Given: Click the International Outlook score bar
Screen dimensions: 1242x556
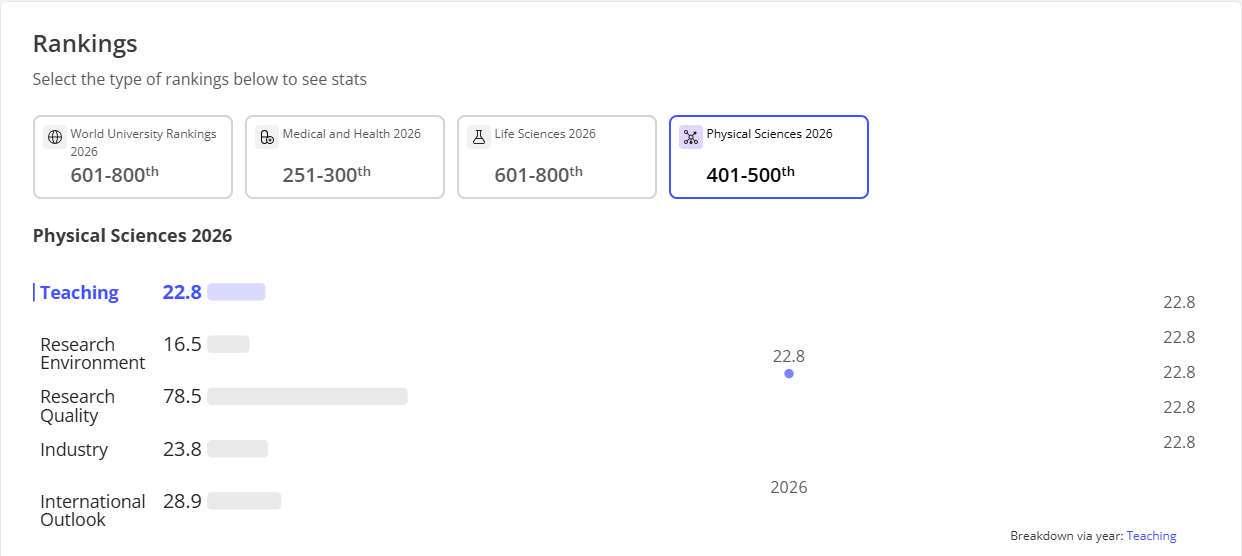Looking at the screenshot, I should click(244, 501).
